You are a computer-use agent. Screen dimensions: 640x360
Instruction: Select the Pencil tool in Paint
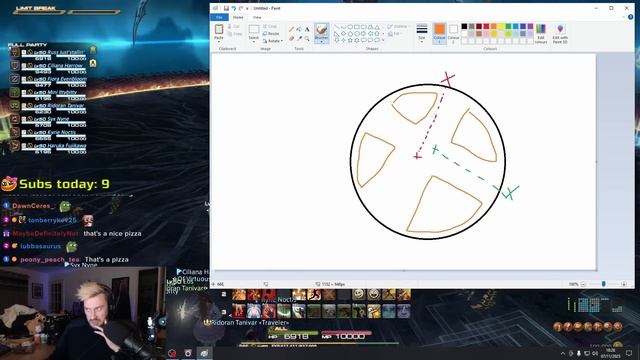coord(291,29)
